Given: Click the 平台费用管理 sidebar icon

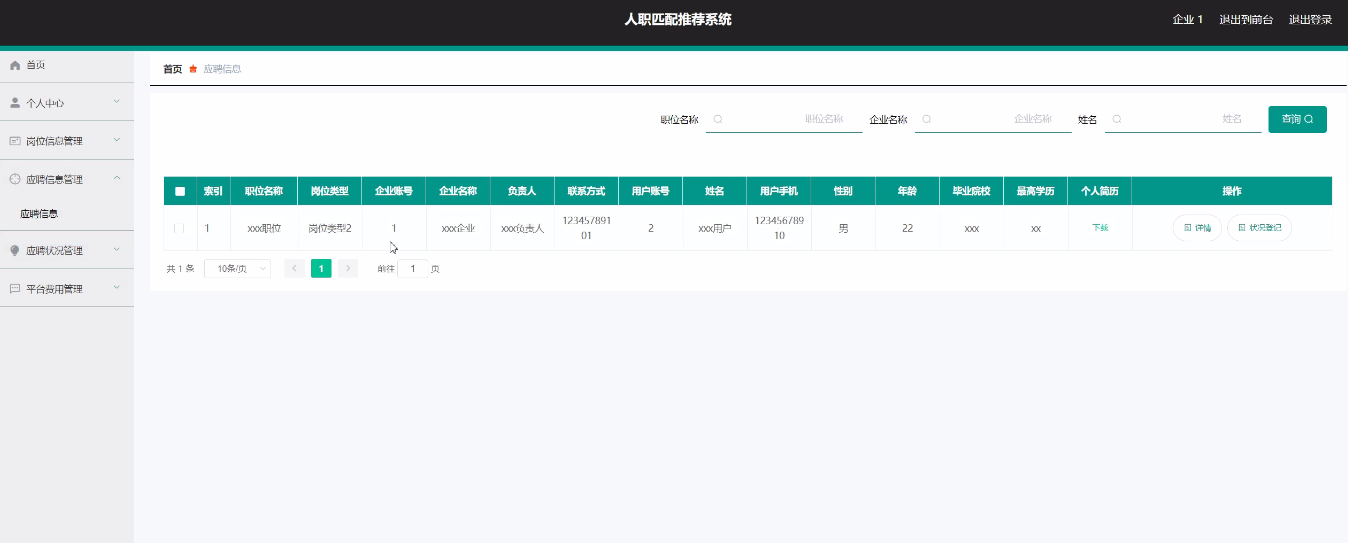Looking at the screenshot, I should 15,289.
